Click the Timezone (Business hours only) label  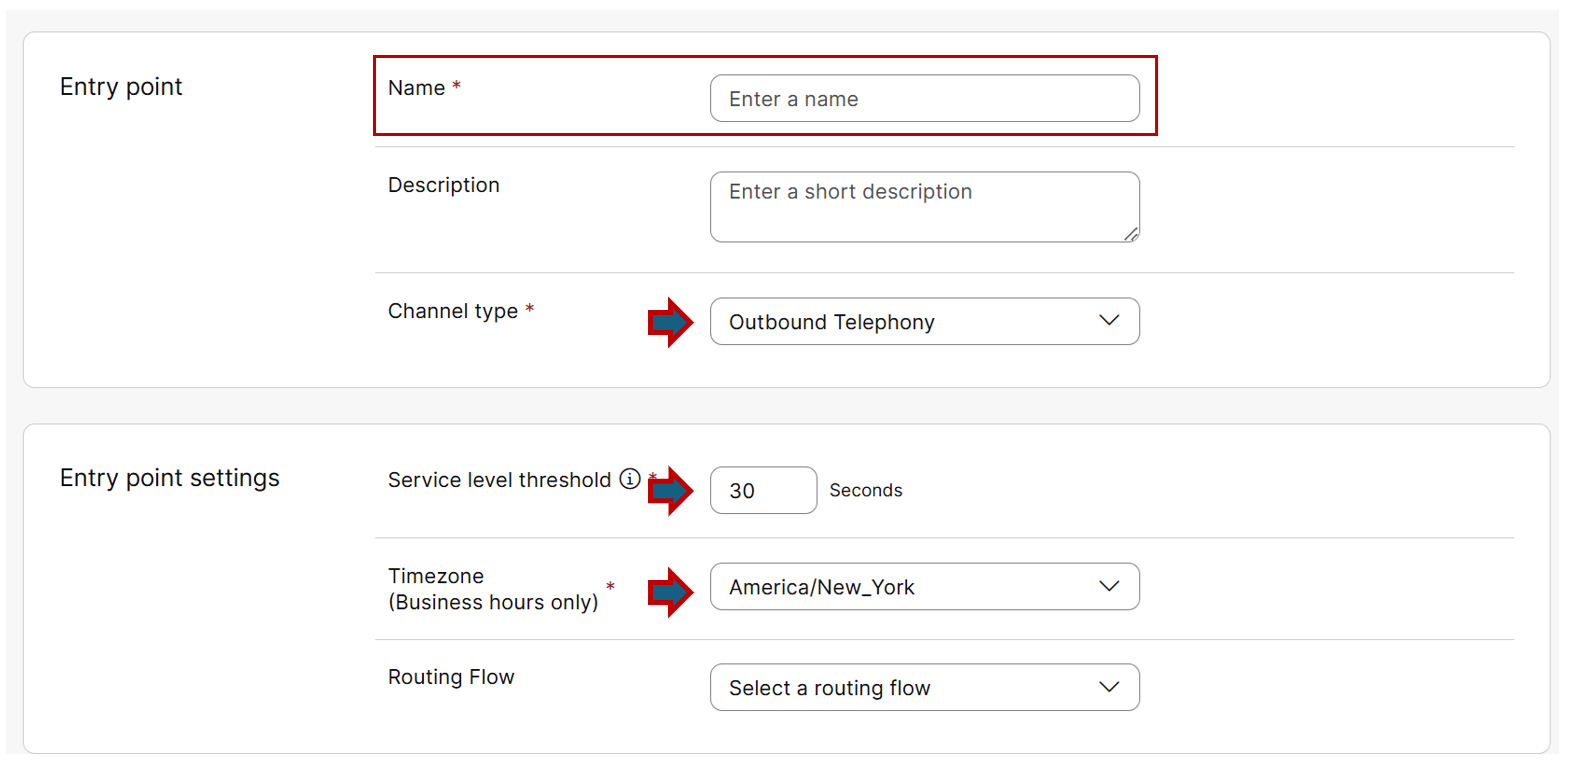[493, 589]
